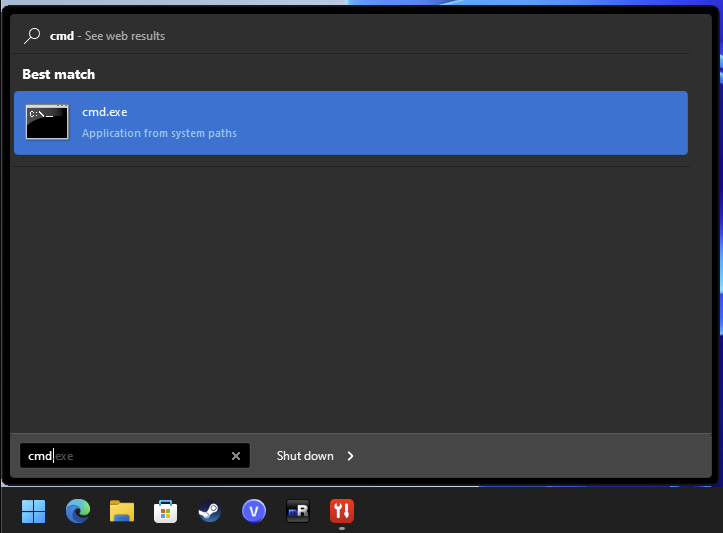Open Microsoft Store from the taskbar
This screenshot has width=723, height=533.
[166, 511]
